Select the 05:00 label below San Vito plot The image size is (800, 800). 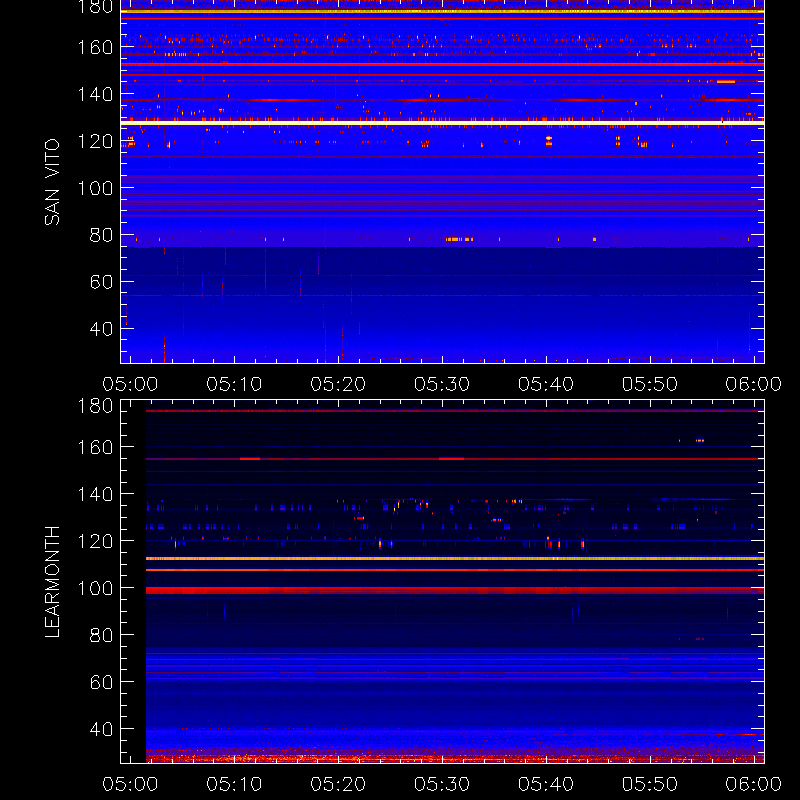tap(130, 384)
